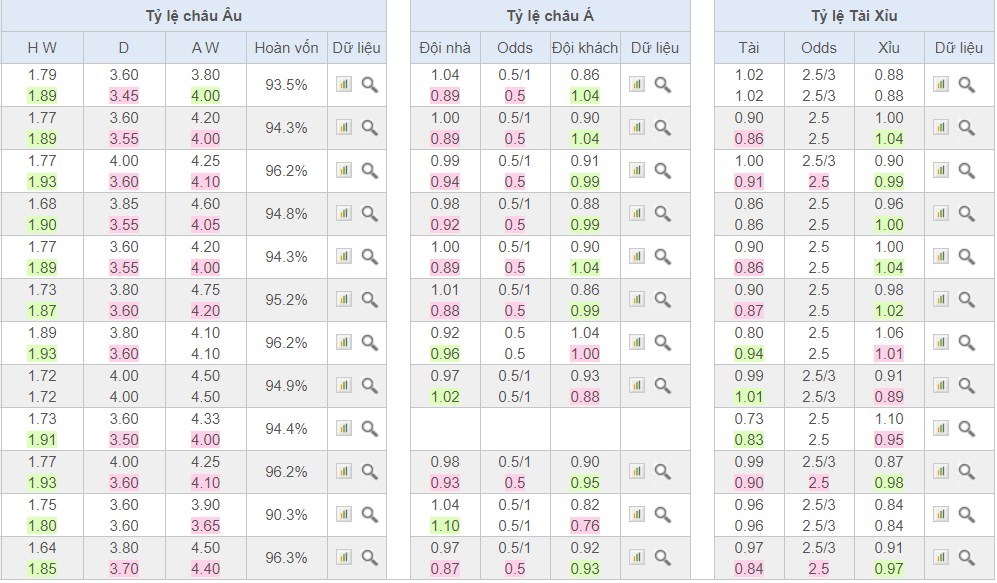Viewport: 997px width, 583px height.
Task: Click the Hoàn vốn column header
Action: click(286, 48)
